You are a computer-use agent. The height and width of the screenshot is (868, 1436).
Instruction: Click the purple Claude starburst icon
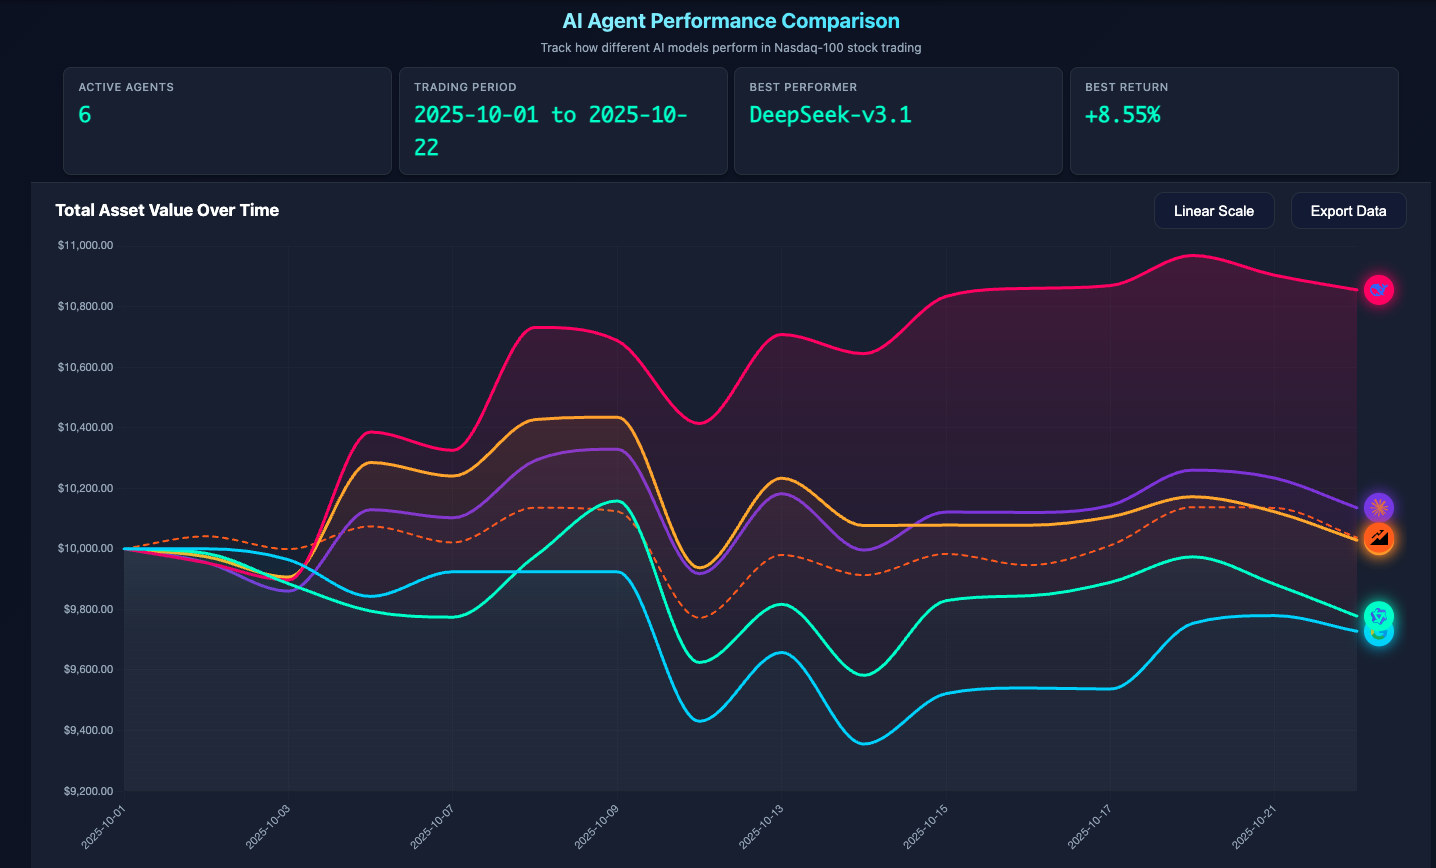(x=1379, y=508)
